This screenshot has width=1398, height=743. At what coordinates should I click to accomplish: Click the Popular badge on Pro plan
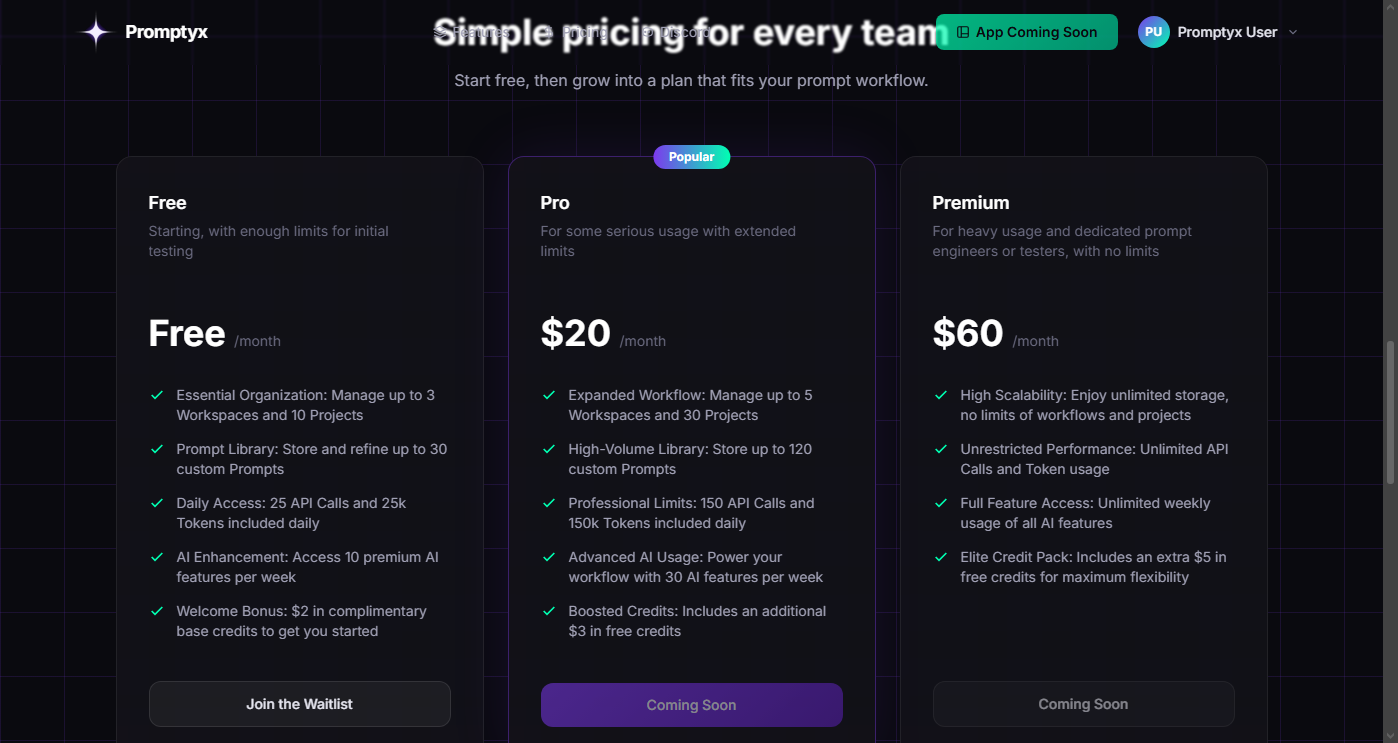691,157
